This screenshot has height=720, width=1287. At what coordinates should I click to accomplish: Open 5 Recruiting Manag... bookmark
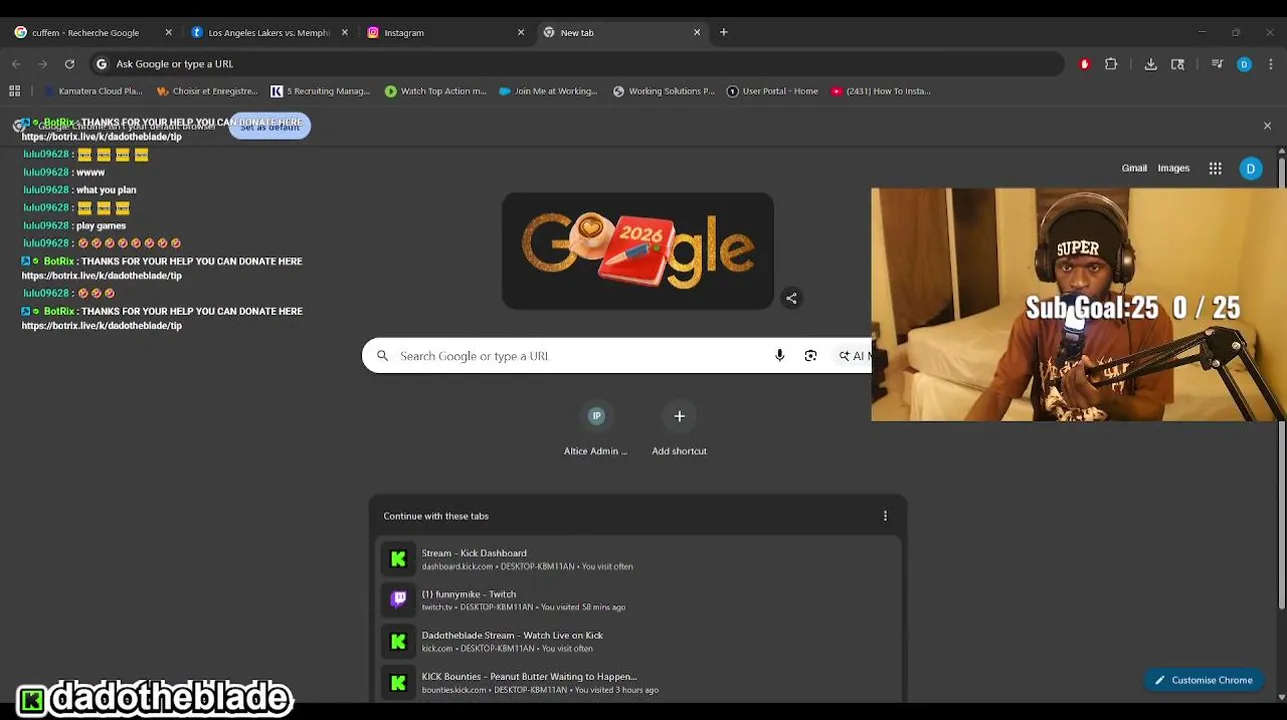[320, 91]
